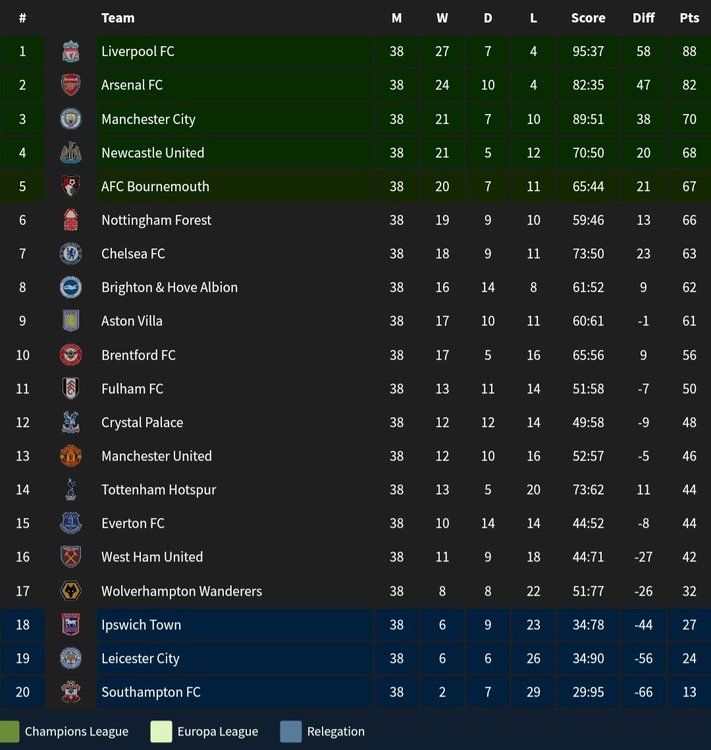Click the Relegation blue legend swatch
The image size is (711, 750).
(291, 731)
